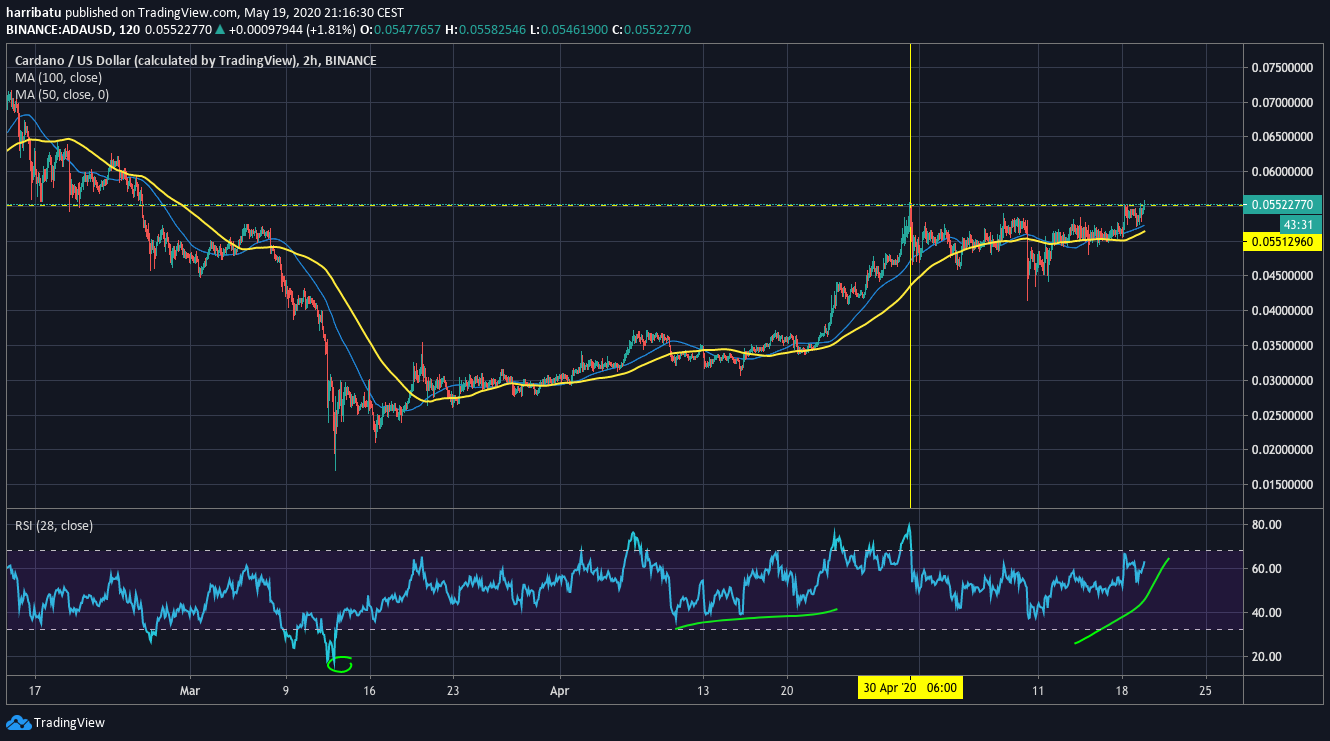The height and width of the screenshot is (741, 1330).
Task: Click the 0.01500000 price axis label
Action: point(1284,485)
